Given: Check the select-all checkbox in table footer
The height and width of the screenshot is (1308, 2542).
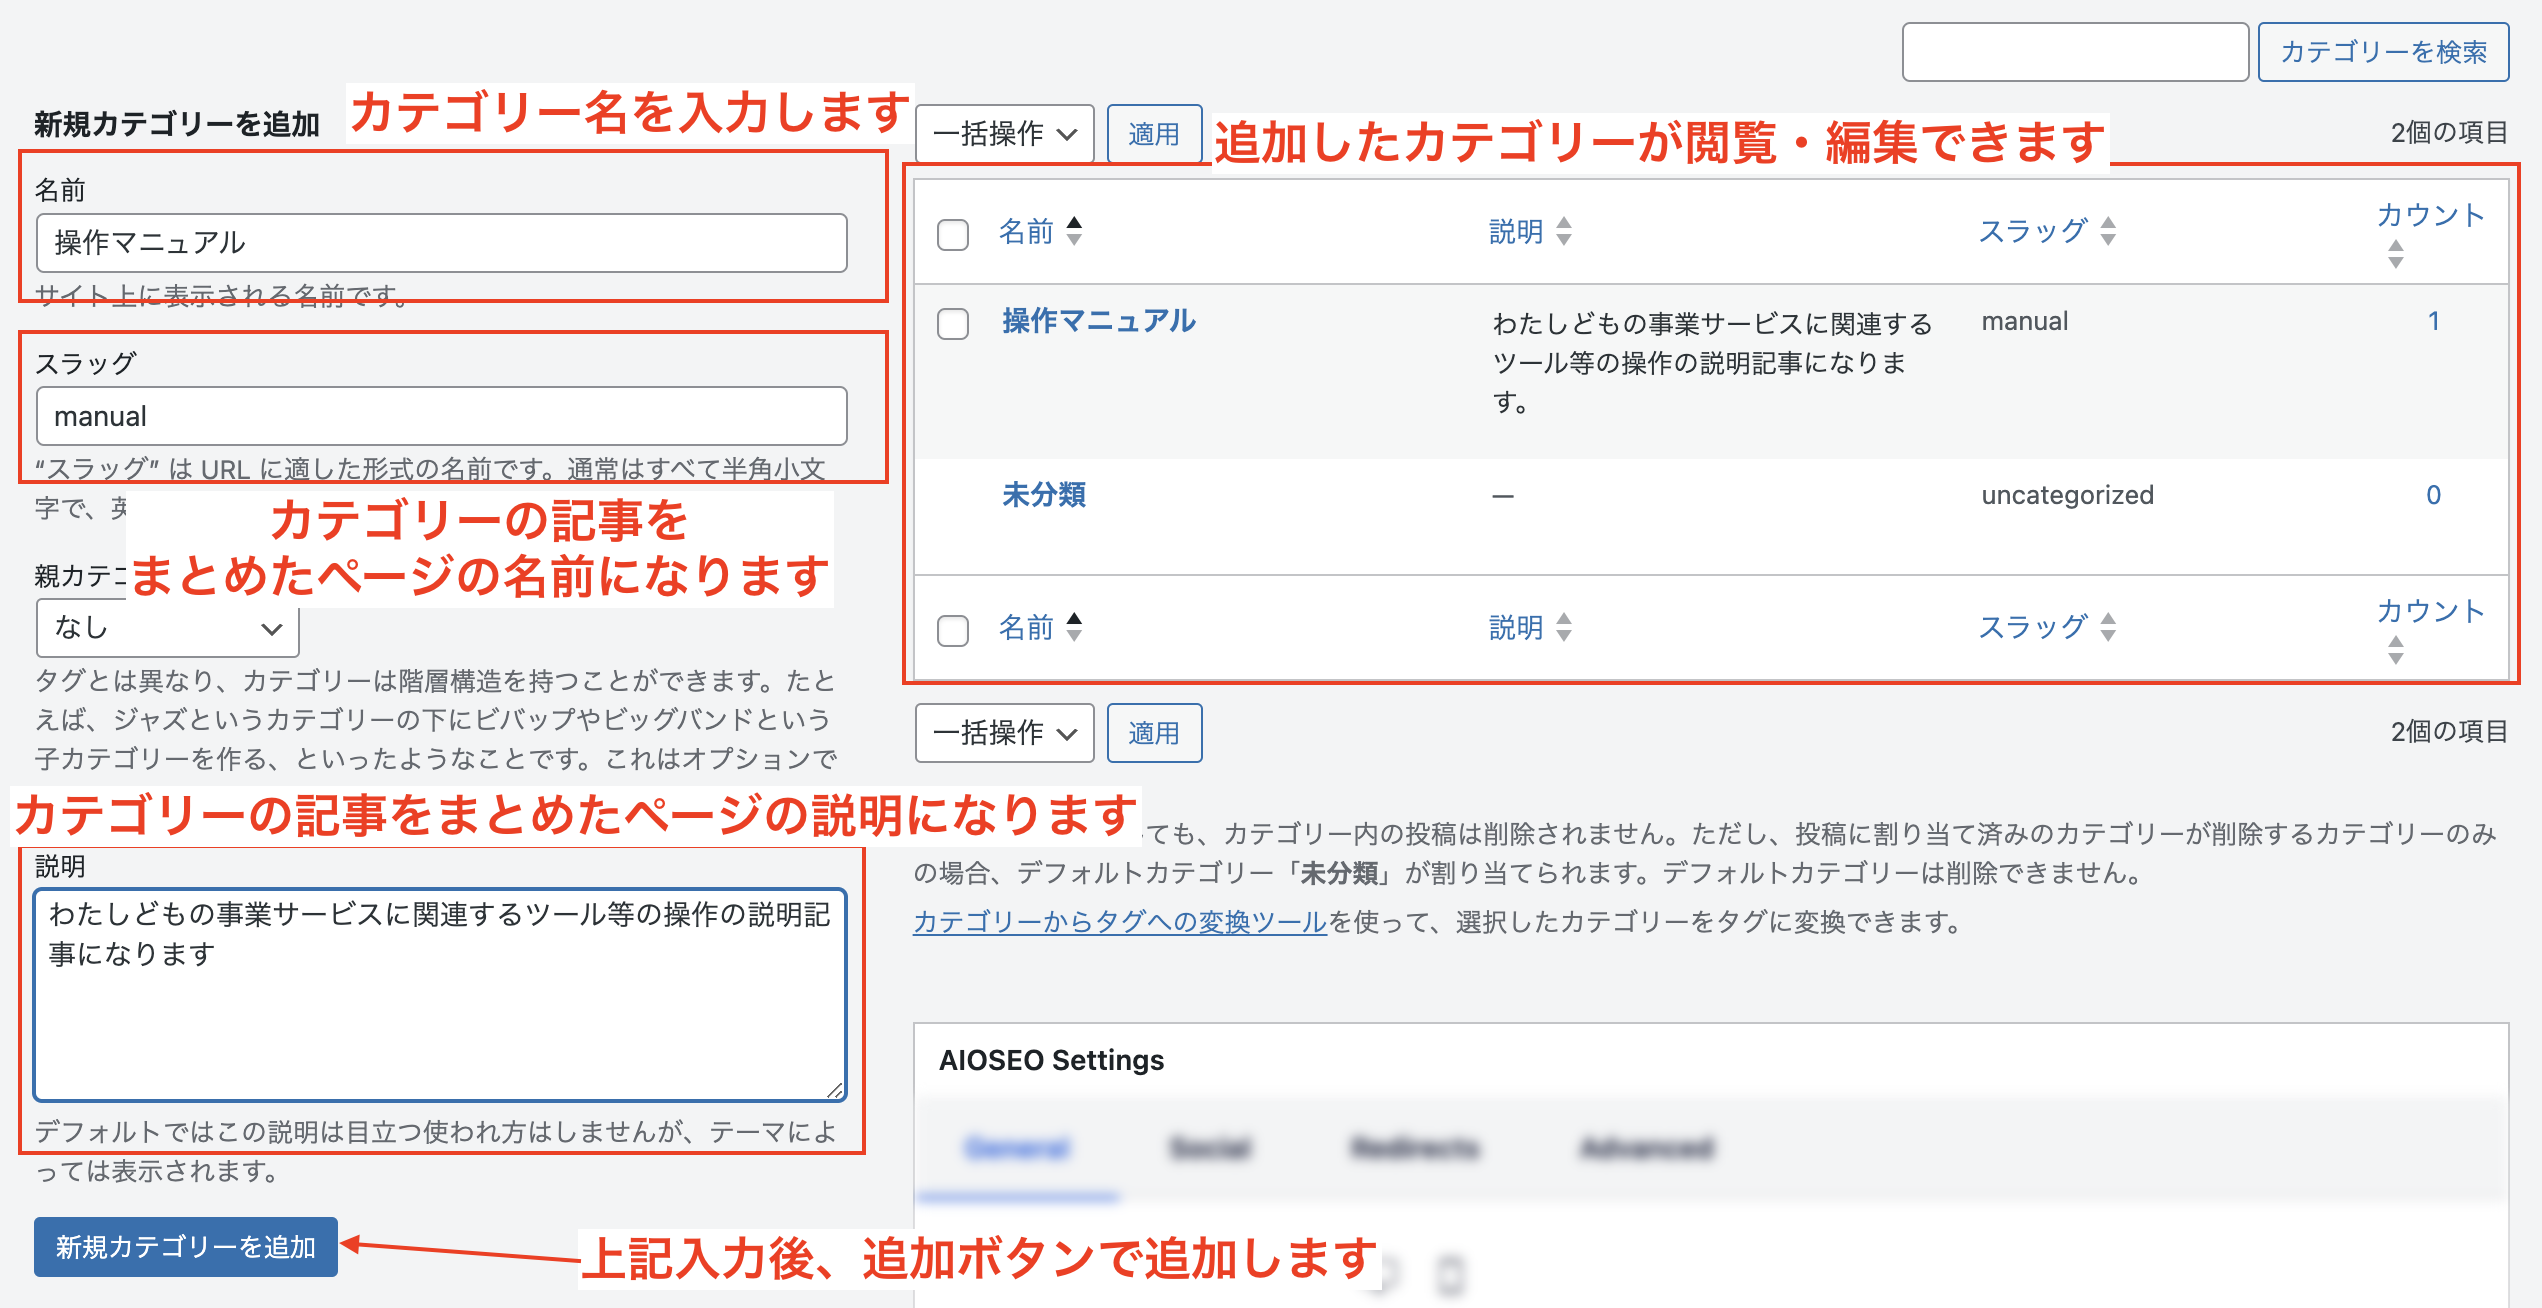Looking at the screenshot, I should (952, 631).
